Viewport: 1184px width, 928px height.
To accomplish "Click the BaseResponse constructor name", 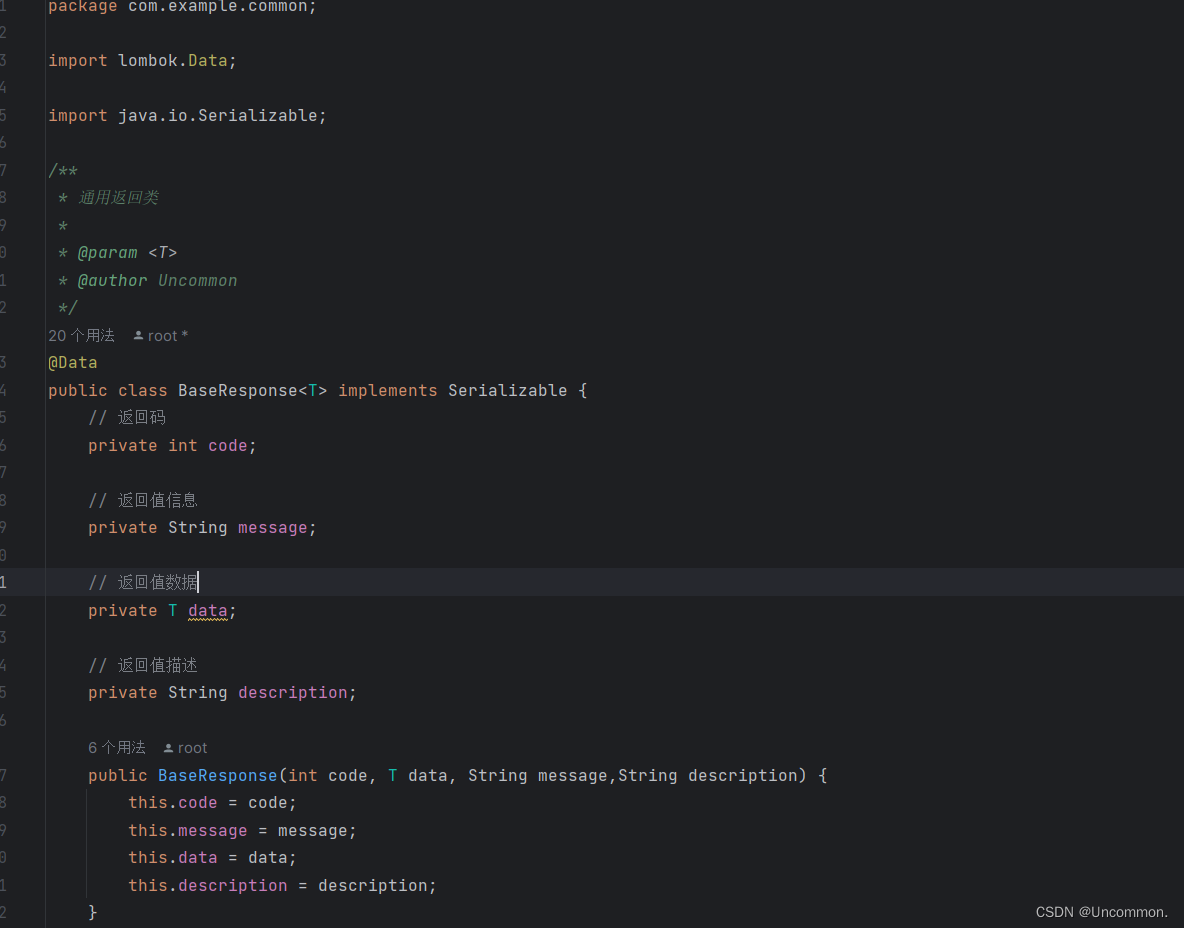I will pos(217,775).
